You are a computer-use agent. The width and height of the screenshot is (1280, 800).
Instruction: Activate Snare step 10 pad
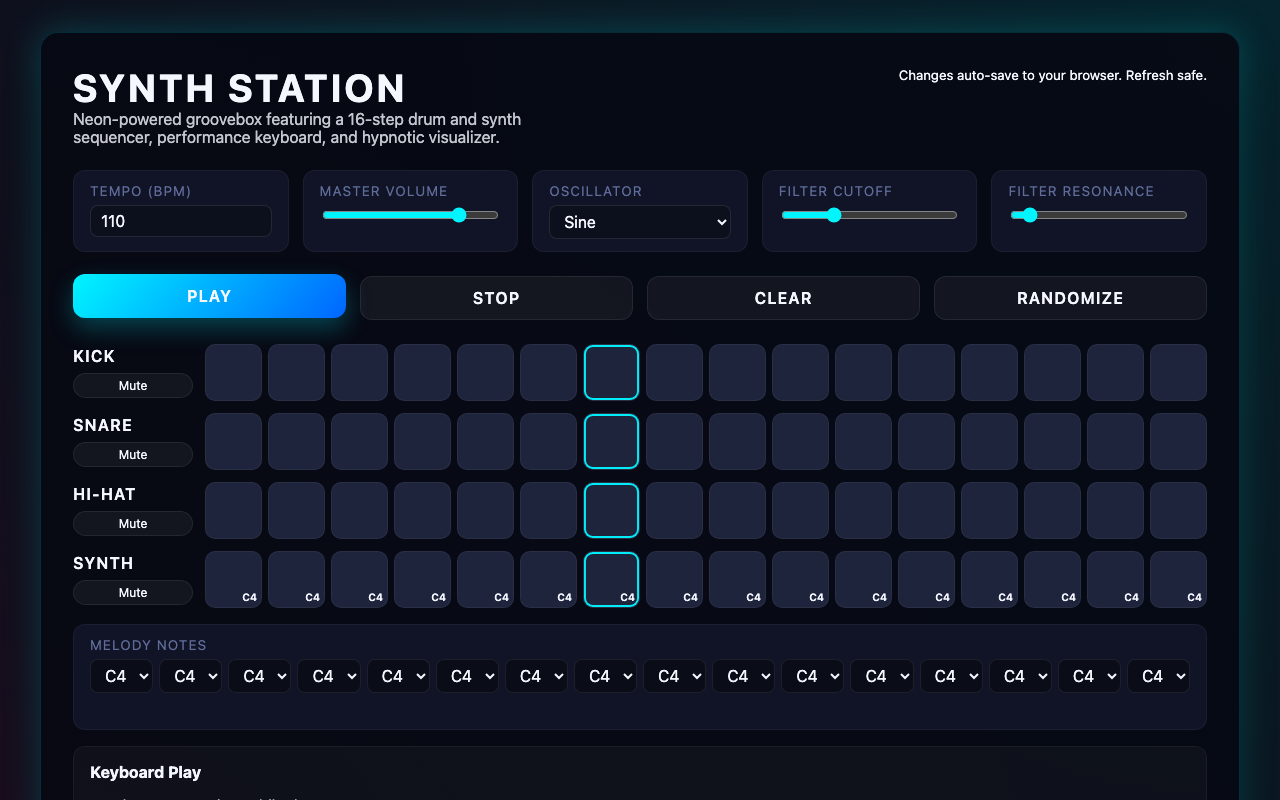801,441
